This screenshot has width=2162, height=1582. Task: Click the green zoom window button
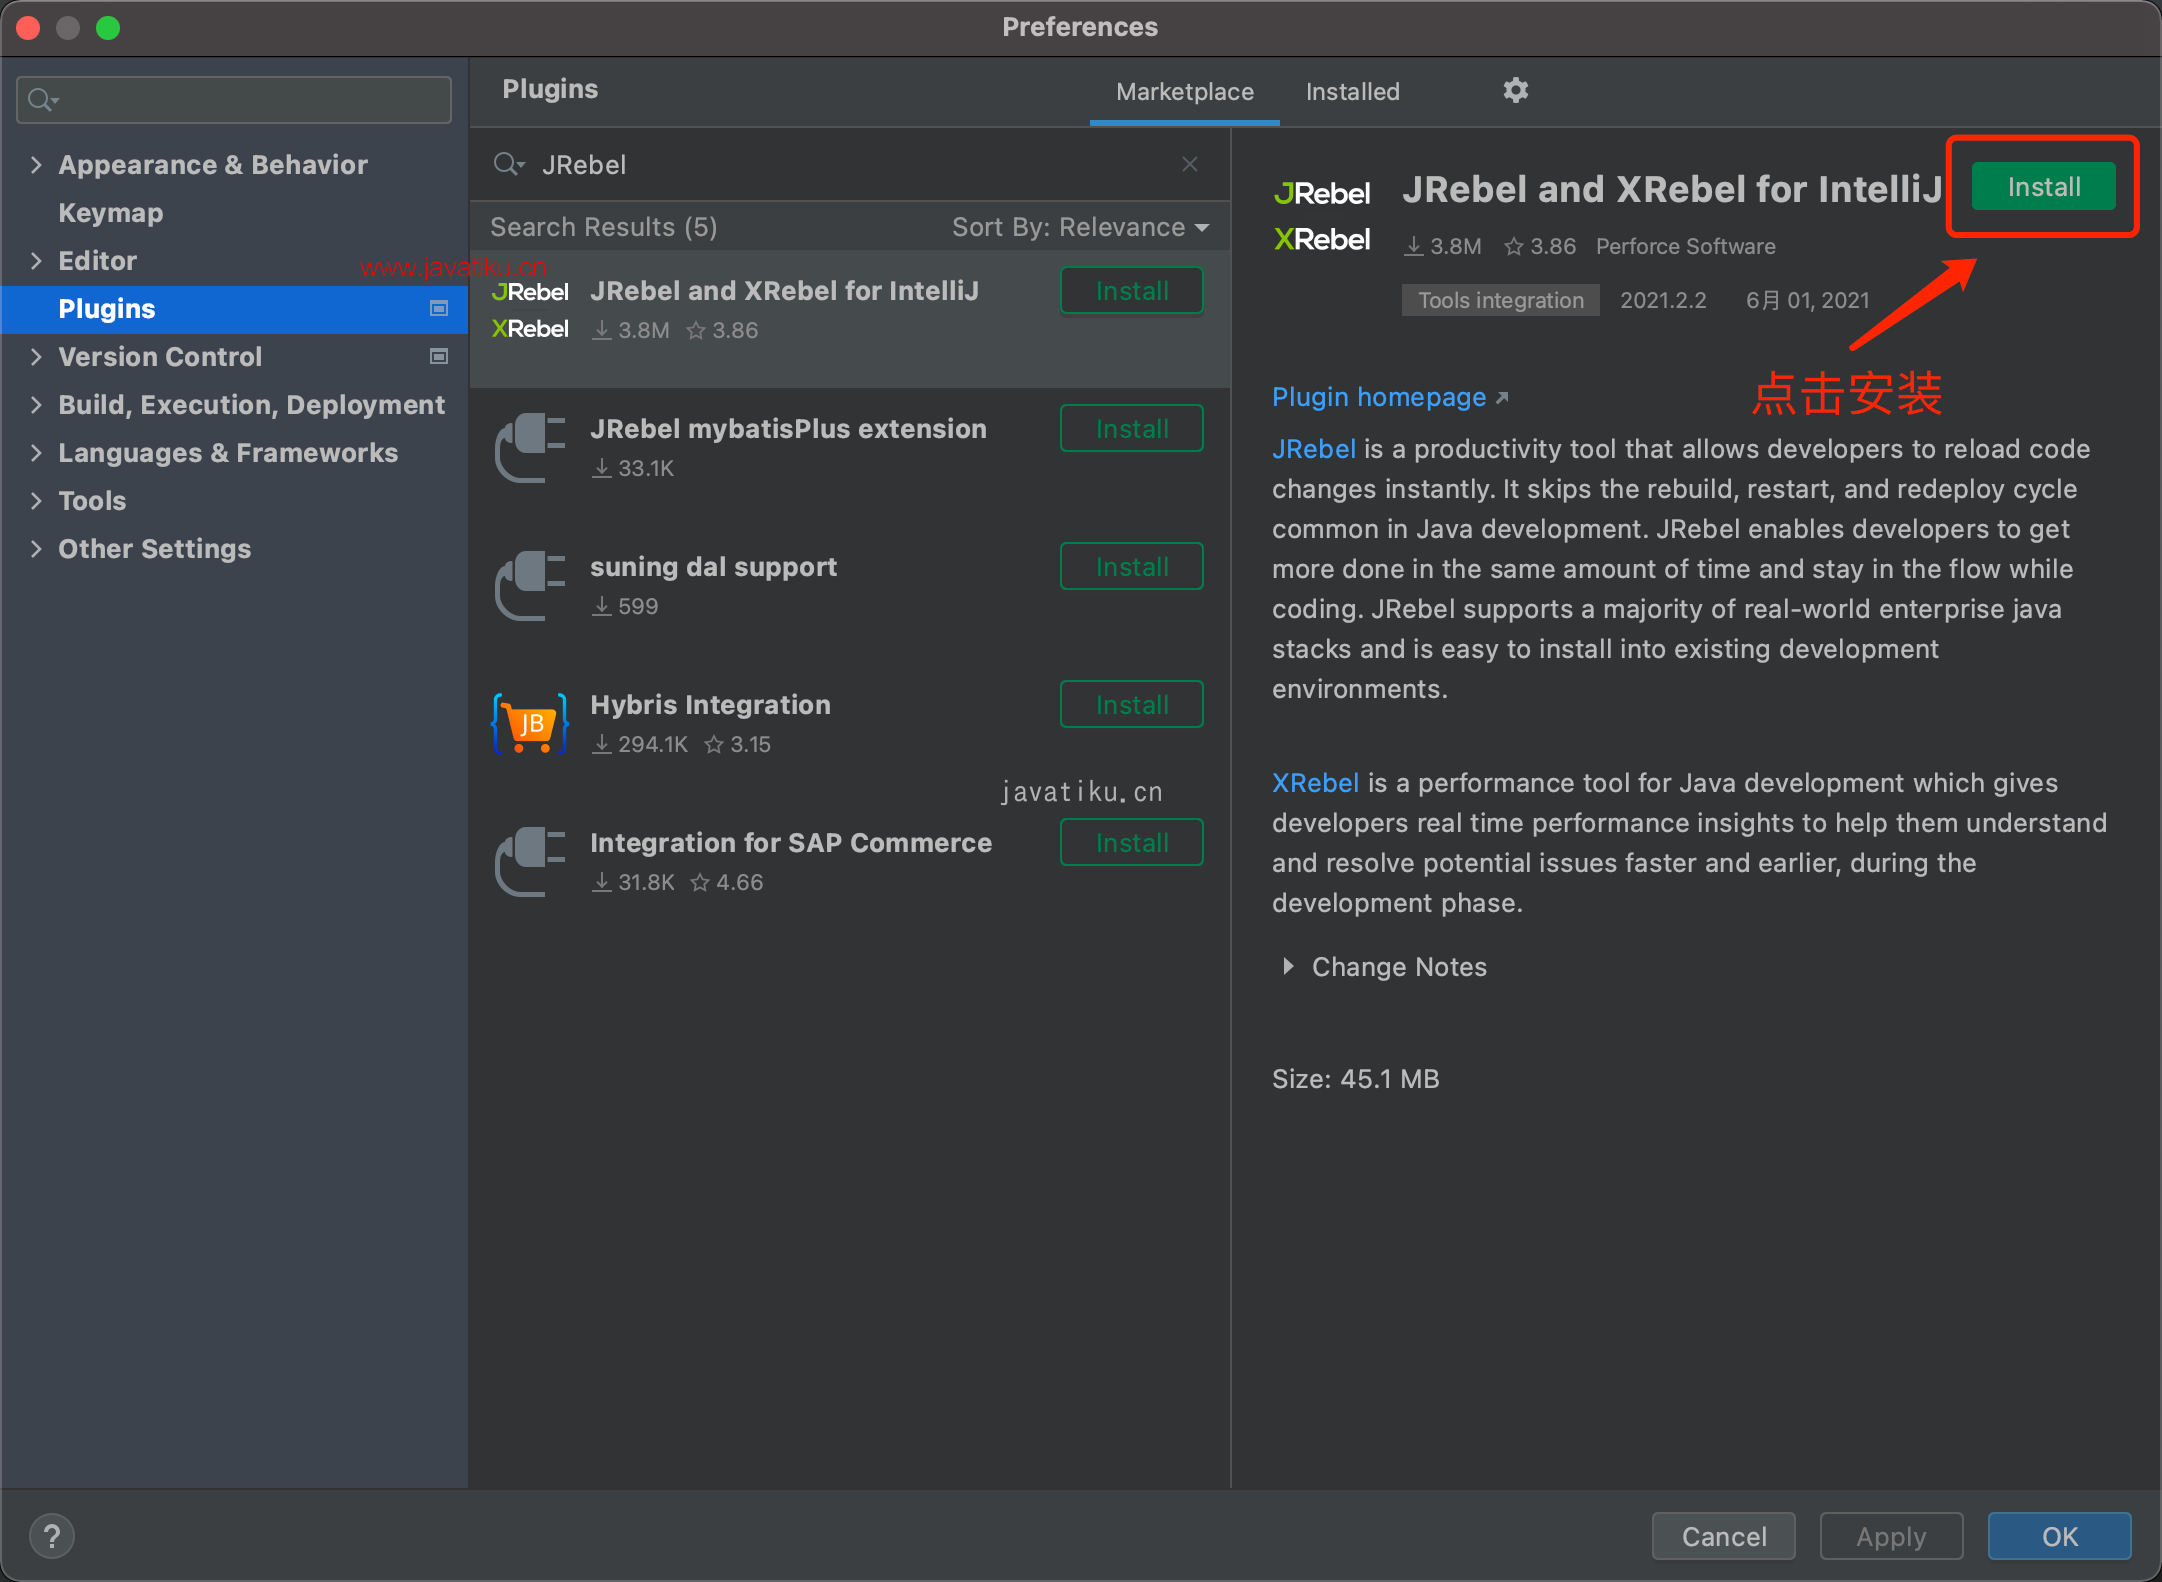click(x=108, y=28)
